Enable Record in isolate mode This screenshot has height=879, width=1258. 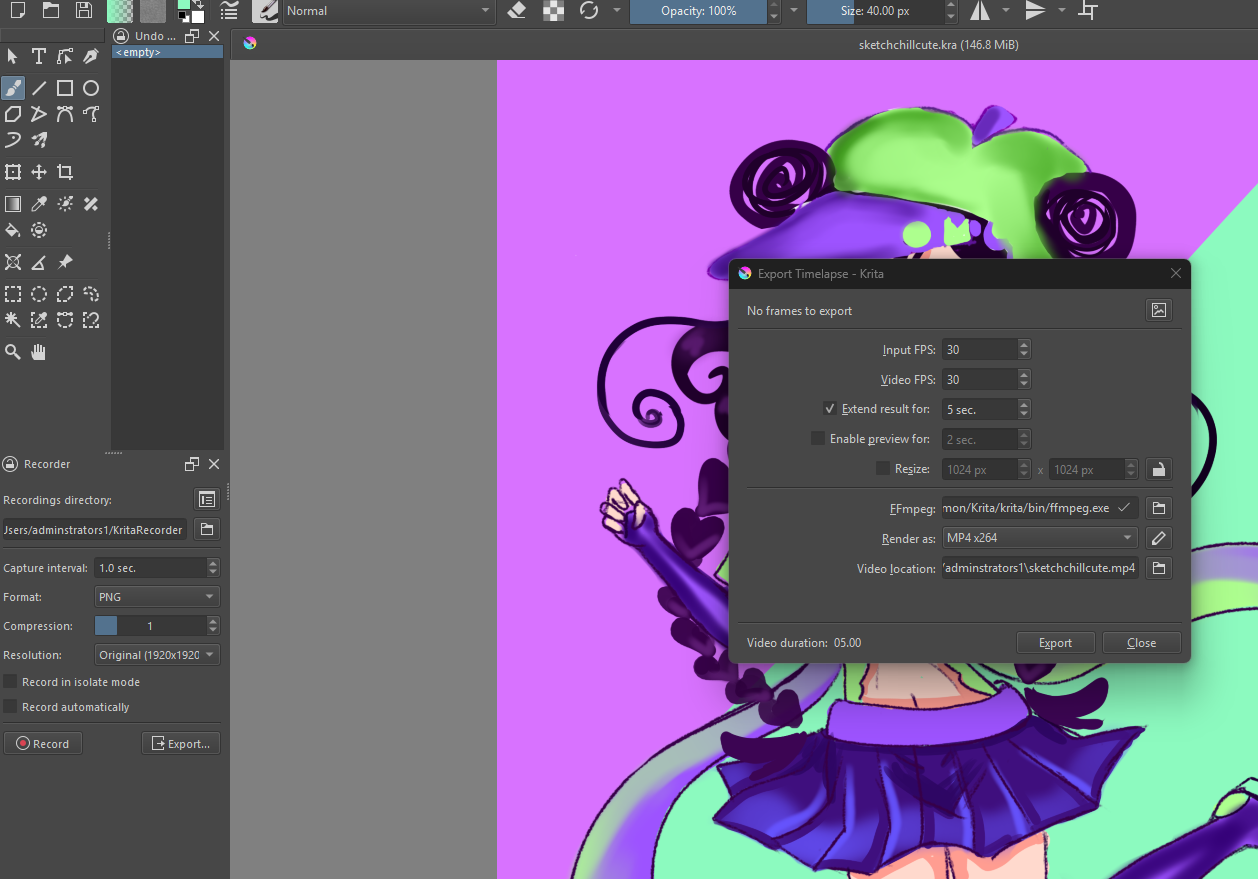[11, 682]
